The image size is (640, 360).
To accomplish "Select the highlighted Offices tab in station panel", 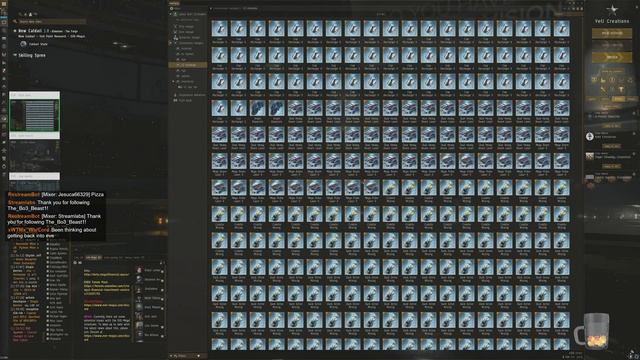I will click(619, 99).
